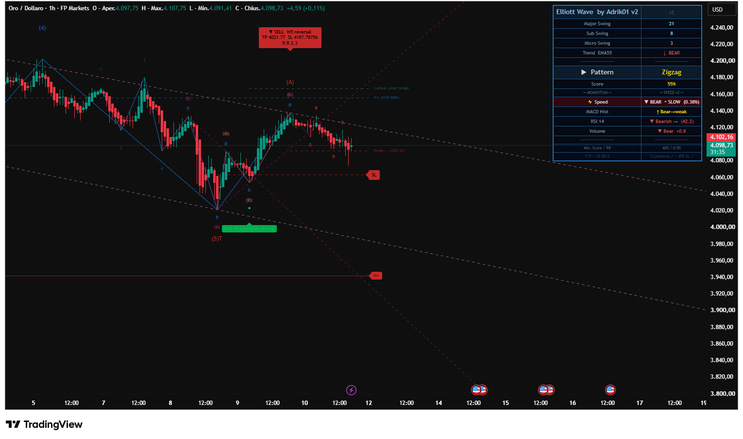The width and height of the screenshot is (743, 439).
Task: Click the red (5)T wave label
Action: point(217,238)
